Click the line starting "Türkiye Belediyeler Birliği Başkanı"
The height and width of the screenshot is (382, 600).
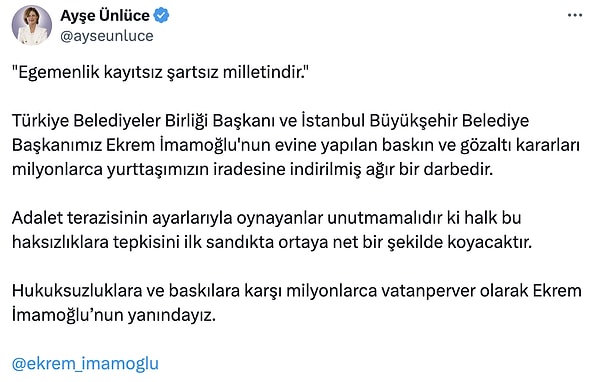270,121
